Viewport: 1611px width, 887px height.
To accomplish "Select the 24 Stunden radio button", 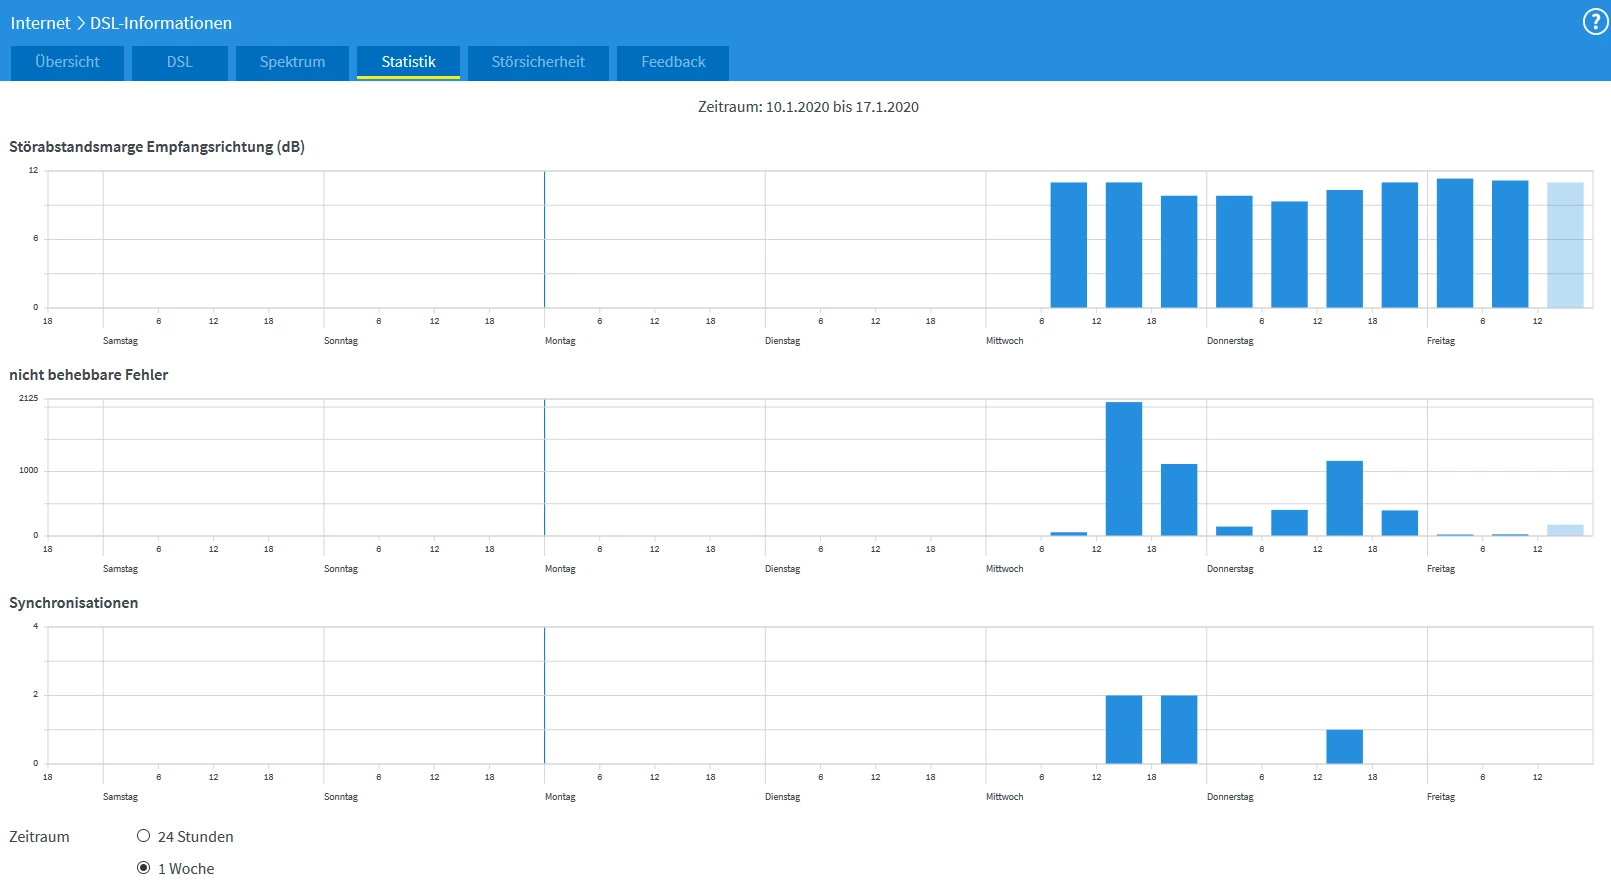I will tap(144, 836).
